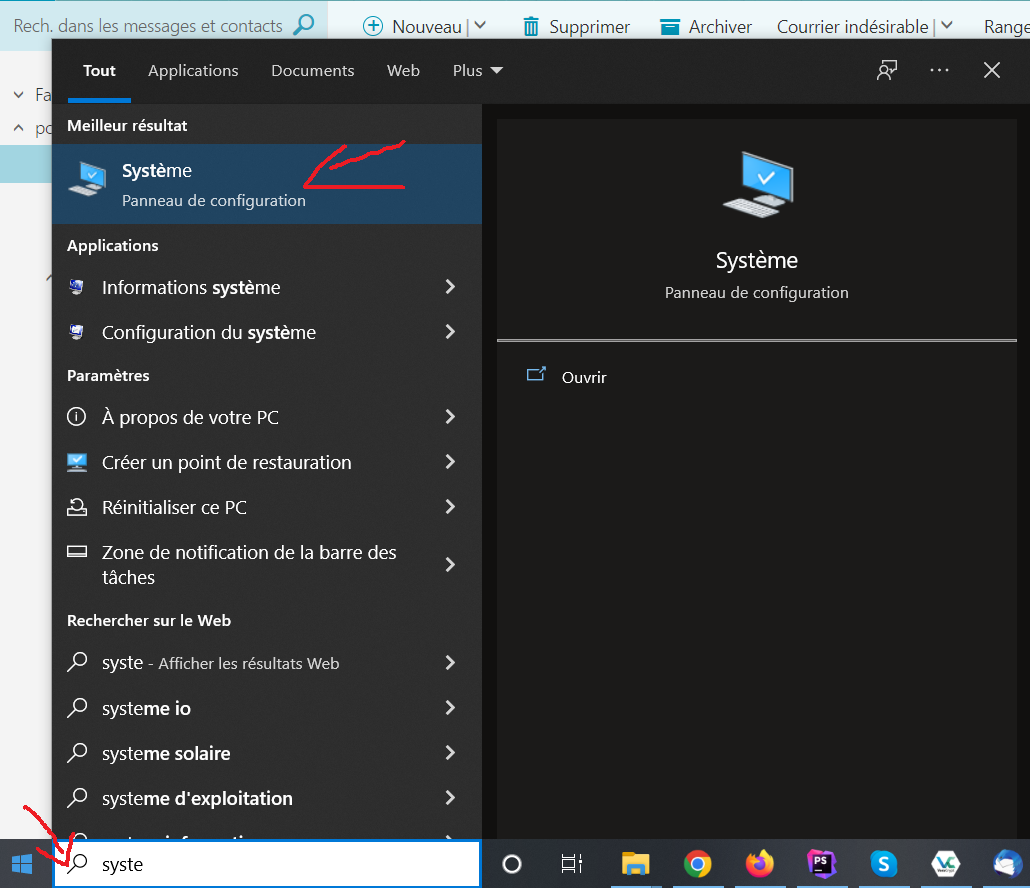Switch to the Applications tab
Screen dimensions: 1030x888
(193, 70)
